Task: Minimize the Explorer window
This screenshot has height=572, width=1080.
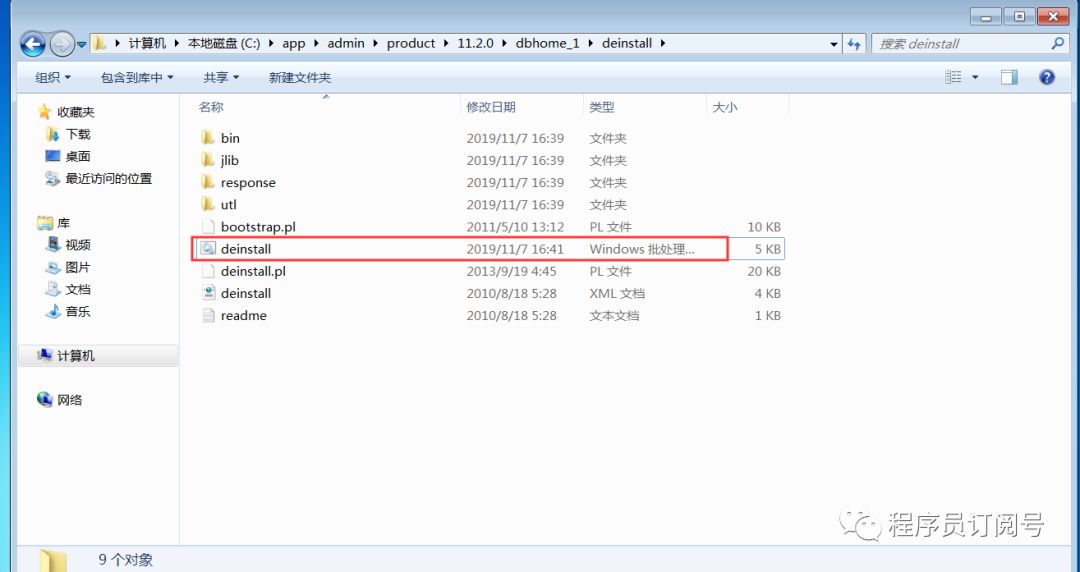Action: tap(986, 17)
